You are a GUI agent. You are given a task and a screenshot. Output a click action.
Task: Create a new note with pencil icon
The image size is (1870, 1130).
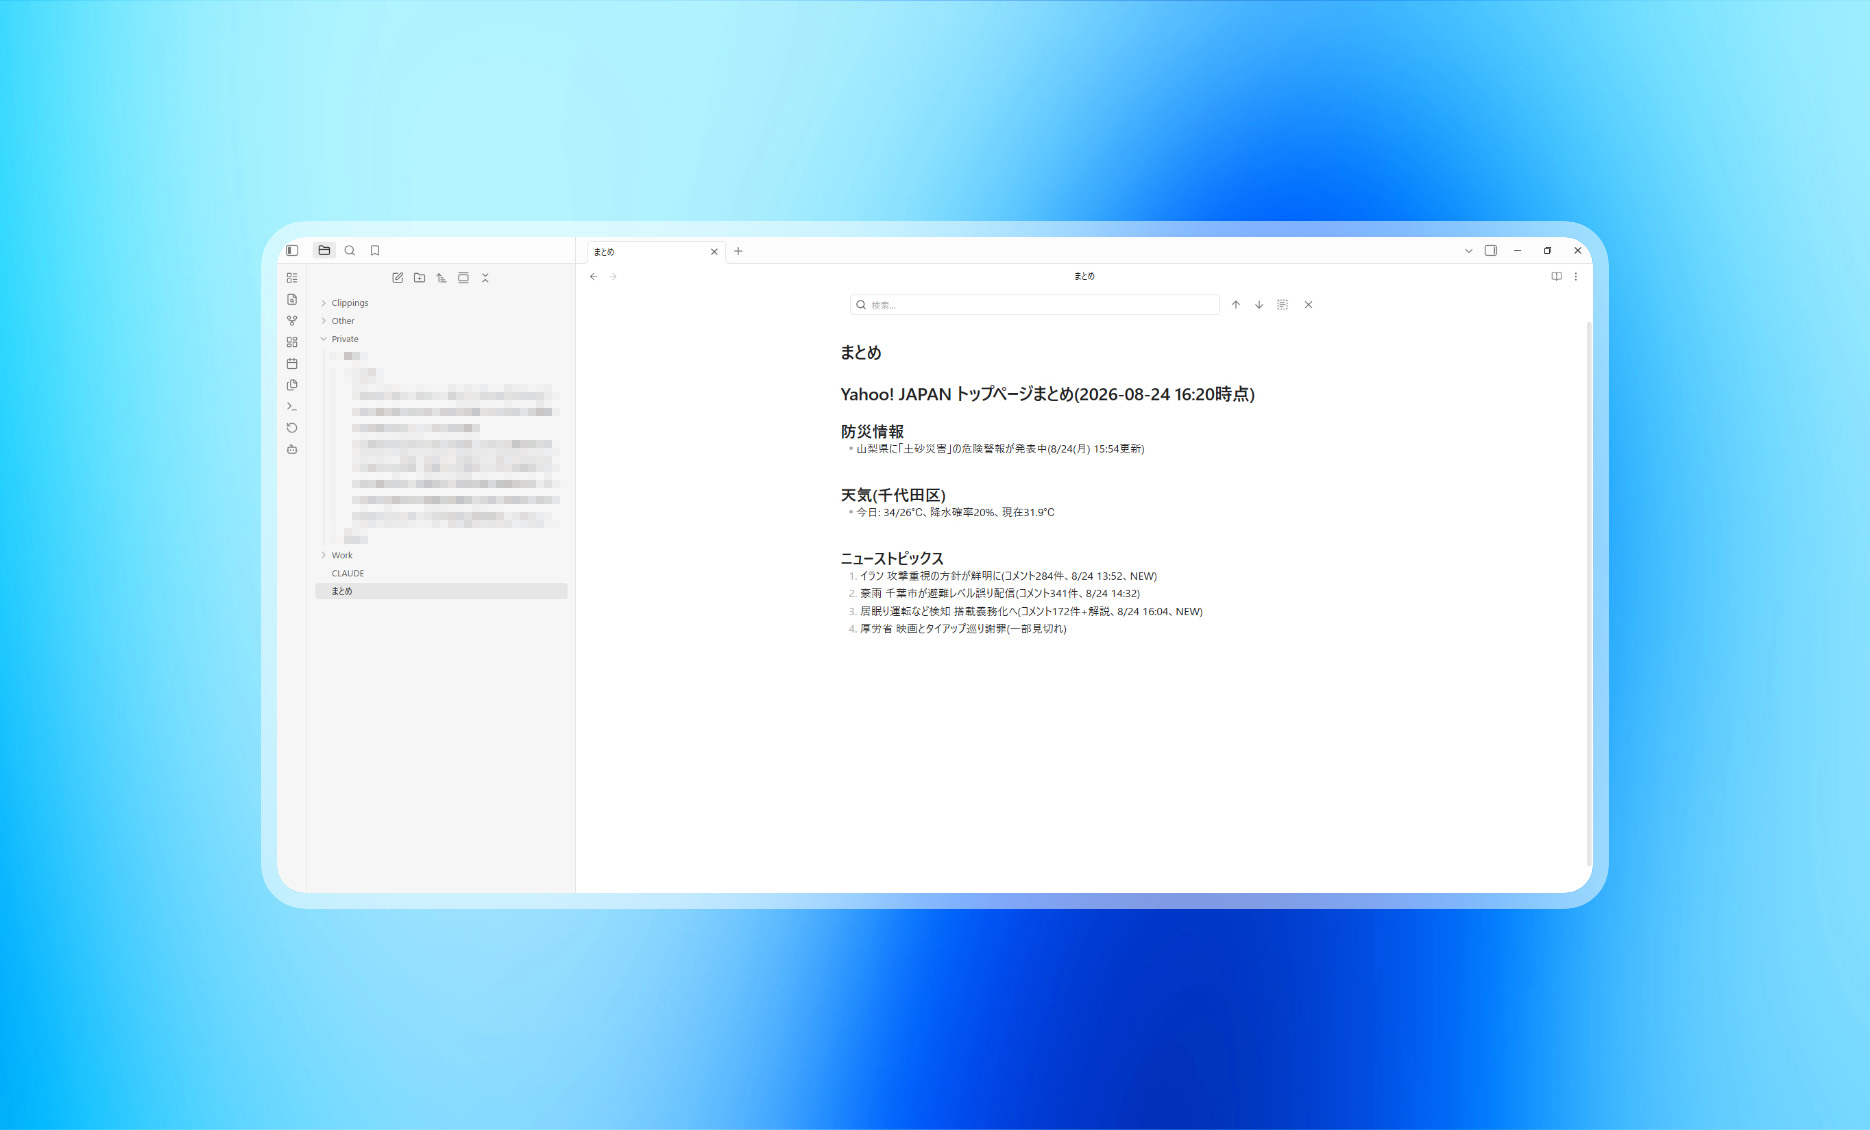[398, 278]
